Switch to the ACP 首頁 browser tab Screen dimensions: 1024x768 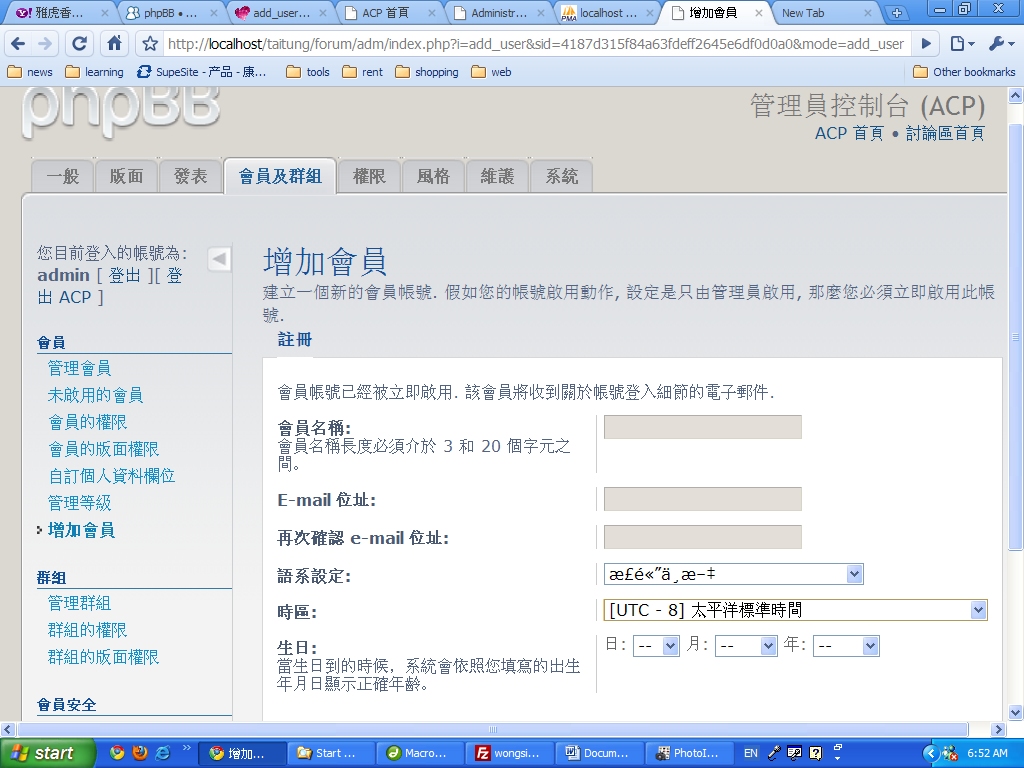point(389,13)
